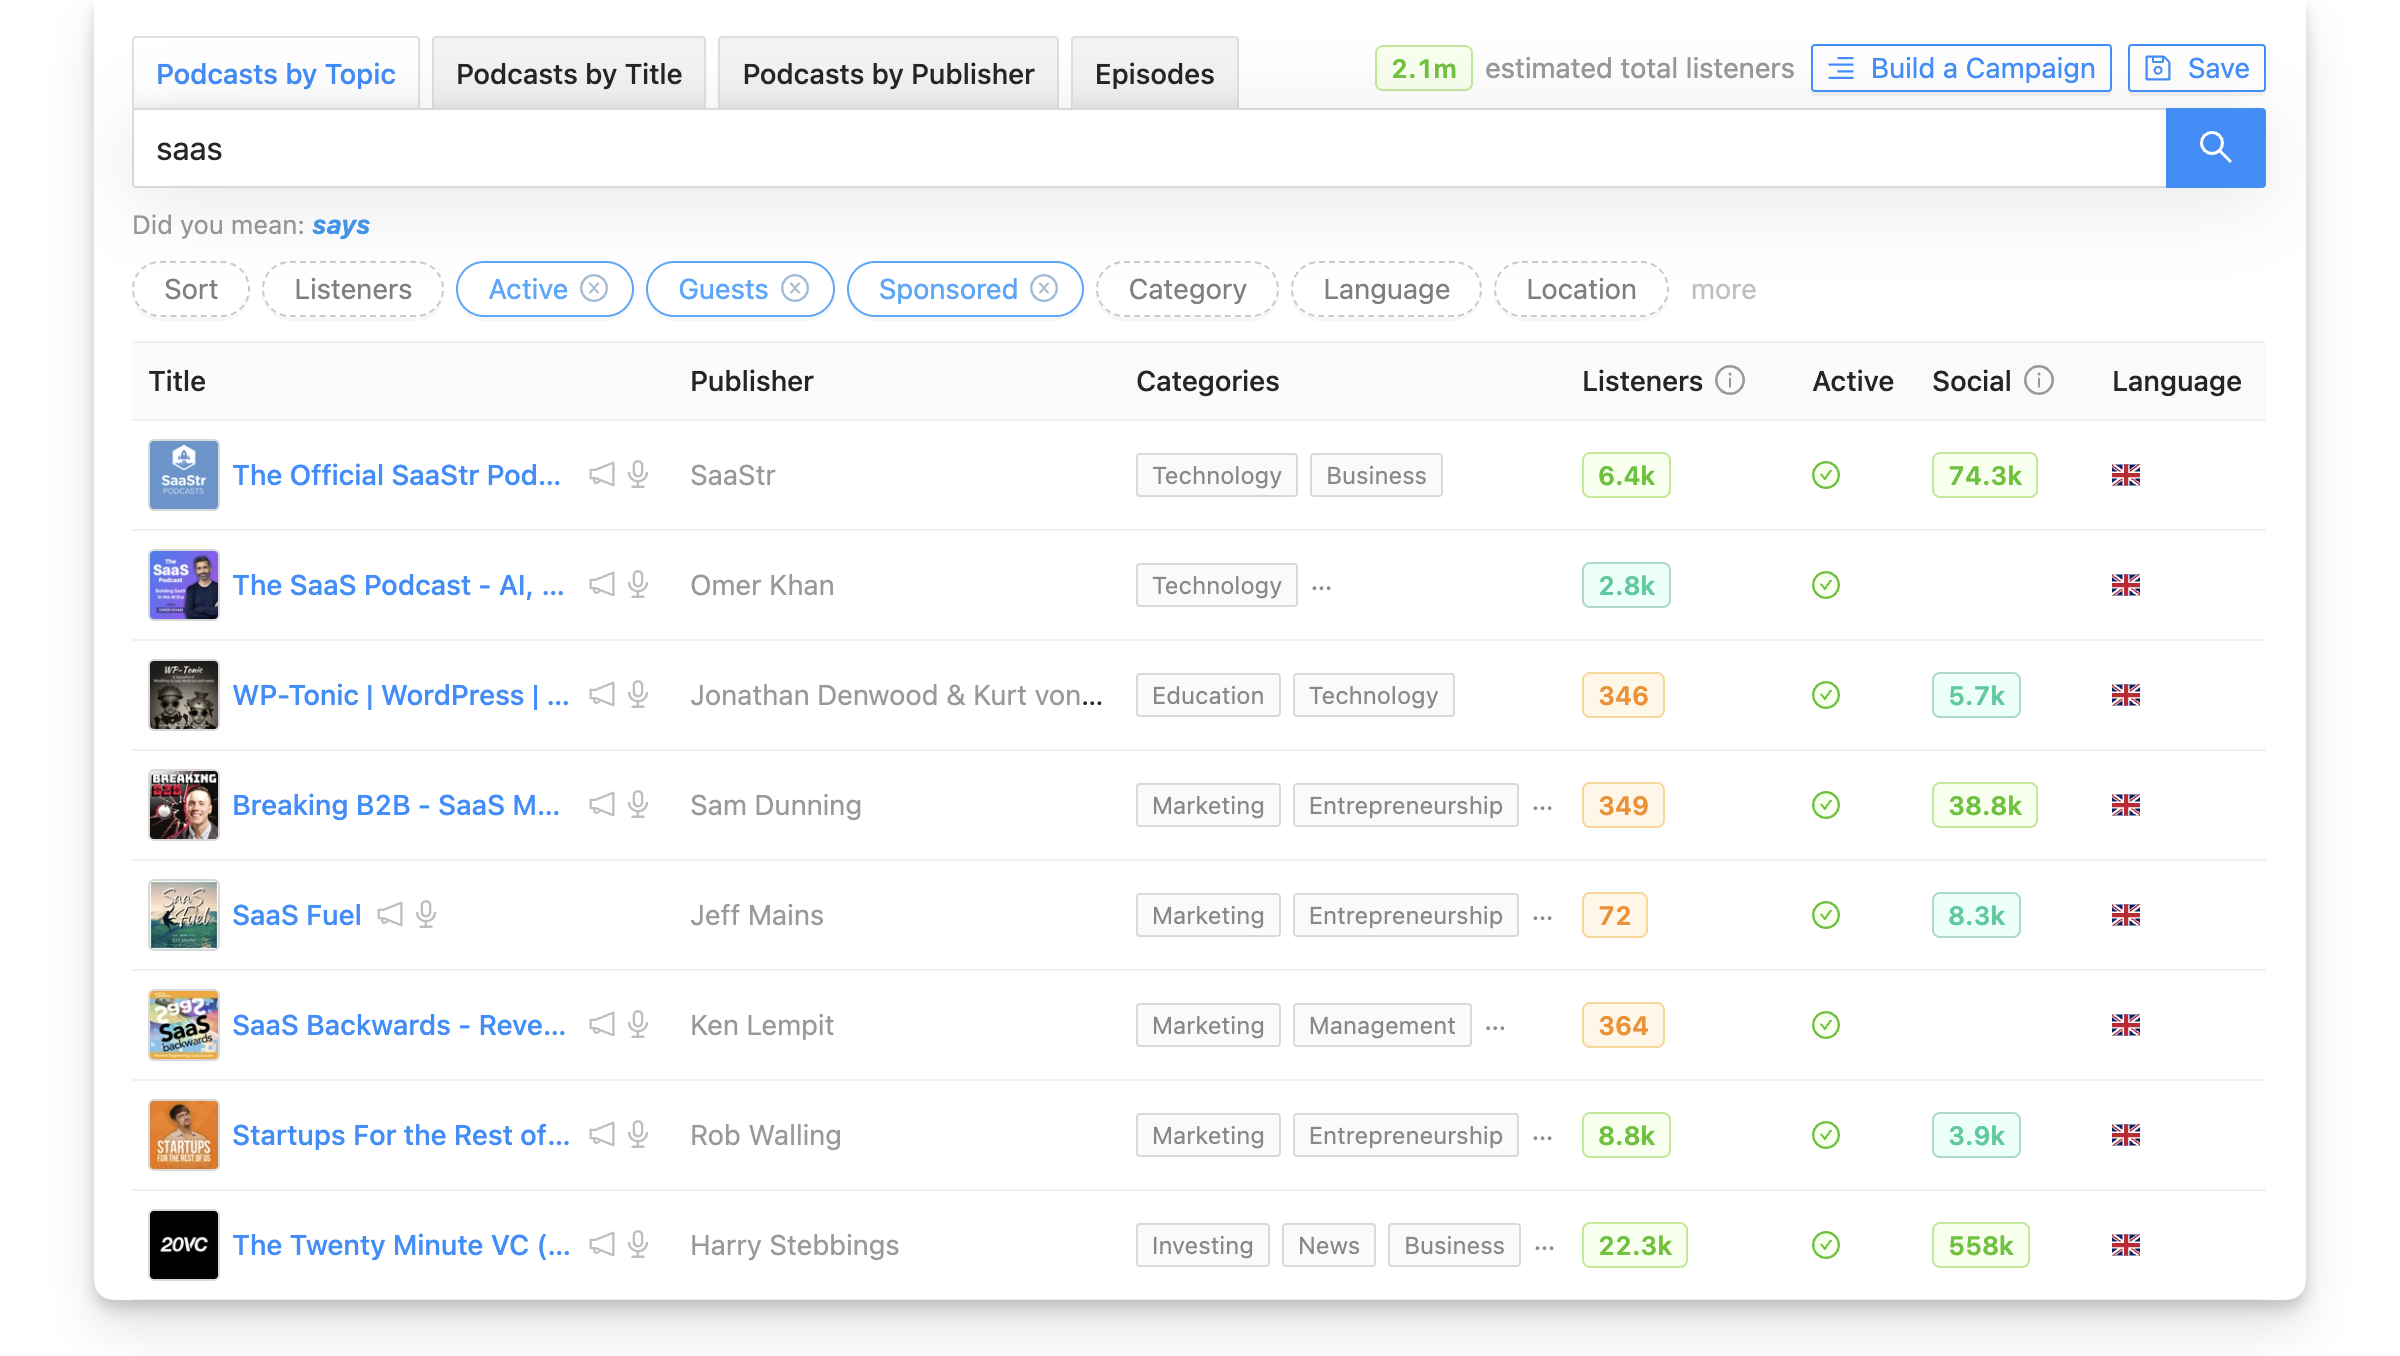Open the Episodes tab

[1154, 73]
